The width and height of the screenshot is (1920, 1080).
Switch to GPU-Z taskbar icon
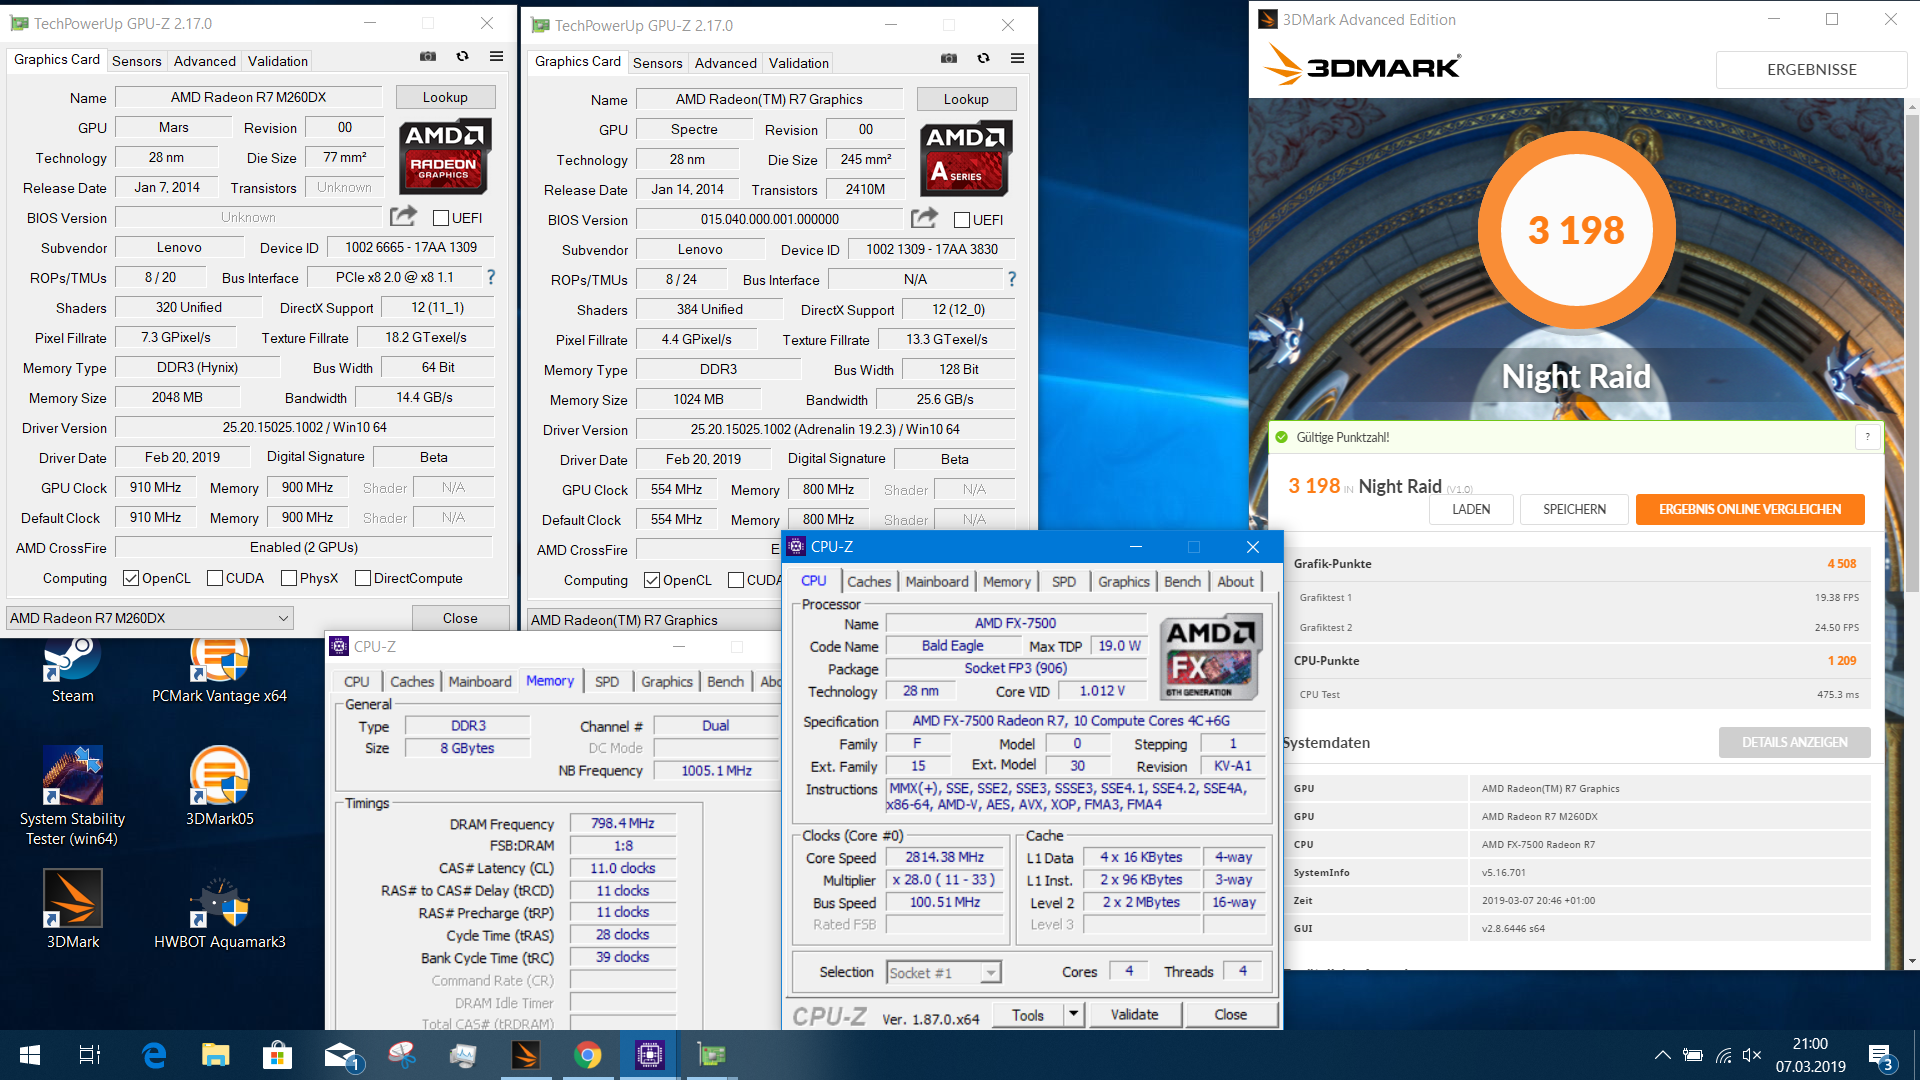711,1055
